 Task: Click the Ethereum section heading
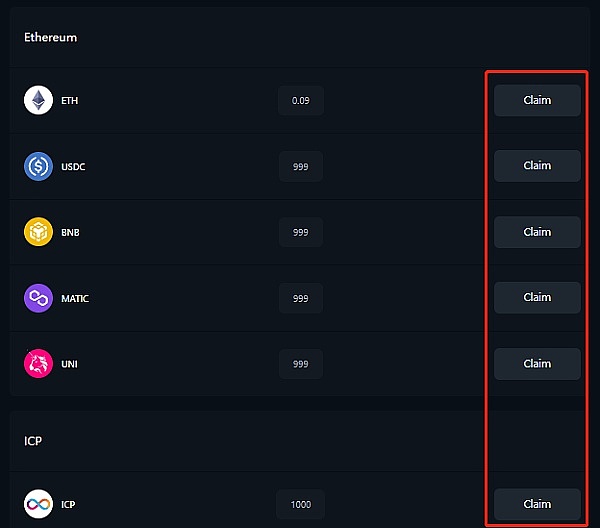coord(51,37)
